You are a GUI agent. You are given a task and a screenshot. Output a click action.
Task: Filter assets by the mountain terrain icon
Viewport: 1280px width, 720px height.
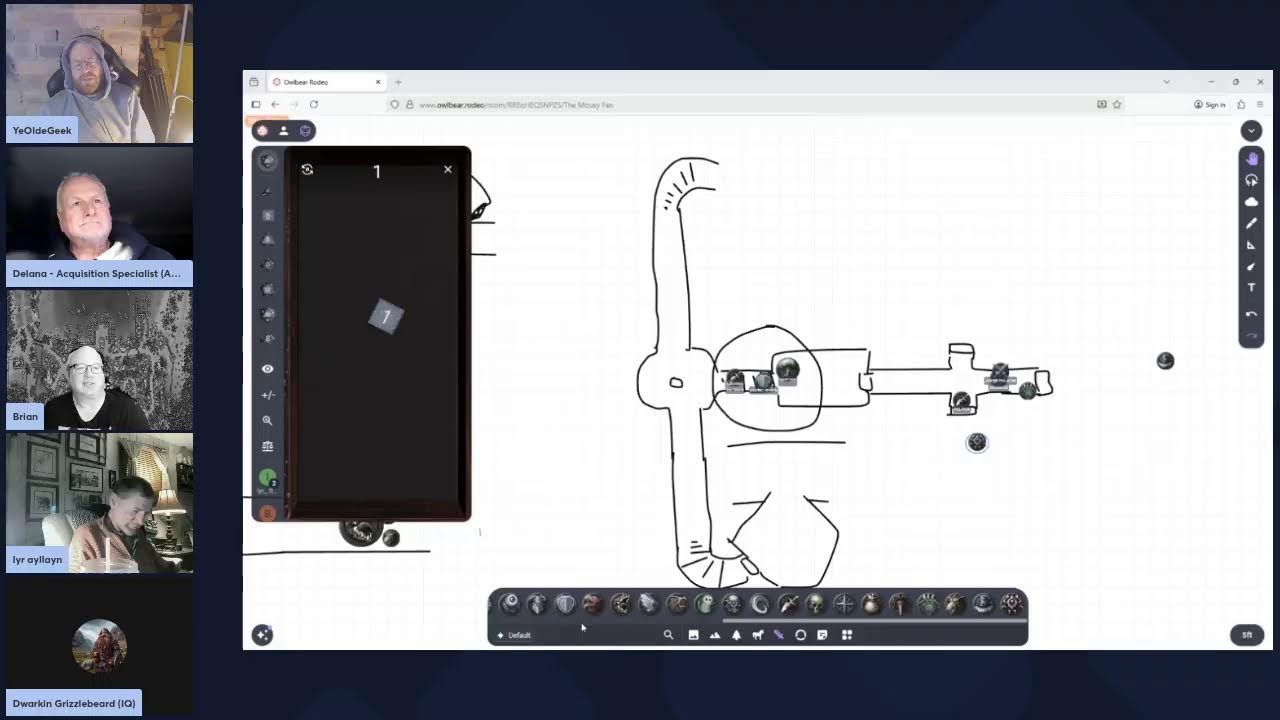715,635
